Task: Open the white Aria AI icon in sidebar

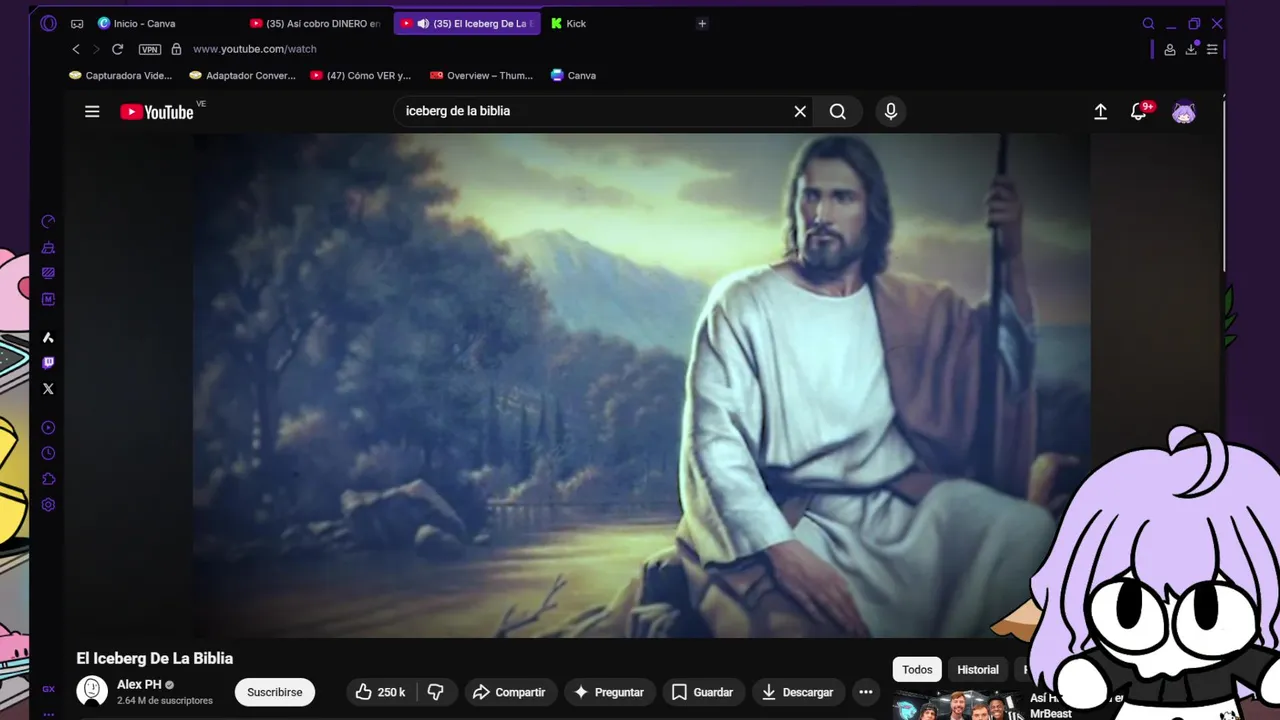Action: [48, 338]
